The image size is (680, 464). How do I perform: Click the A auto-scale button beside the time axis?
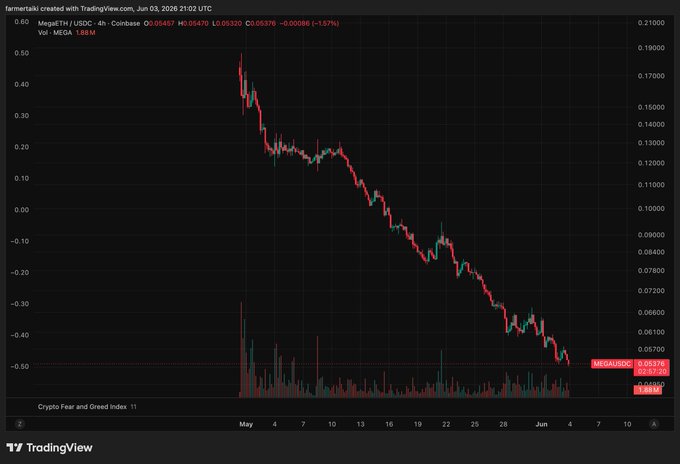point(654,424)
